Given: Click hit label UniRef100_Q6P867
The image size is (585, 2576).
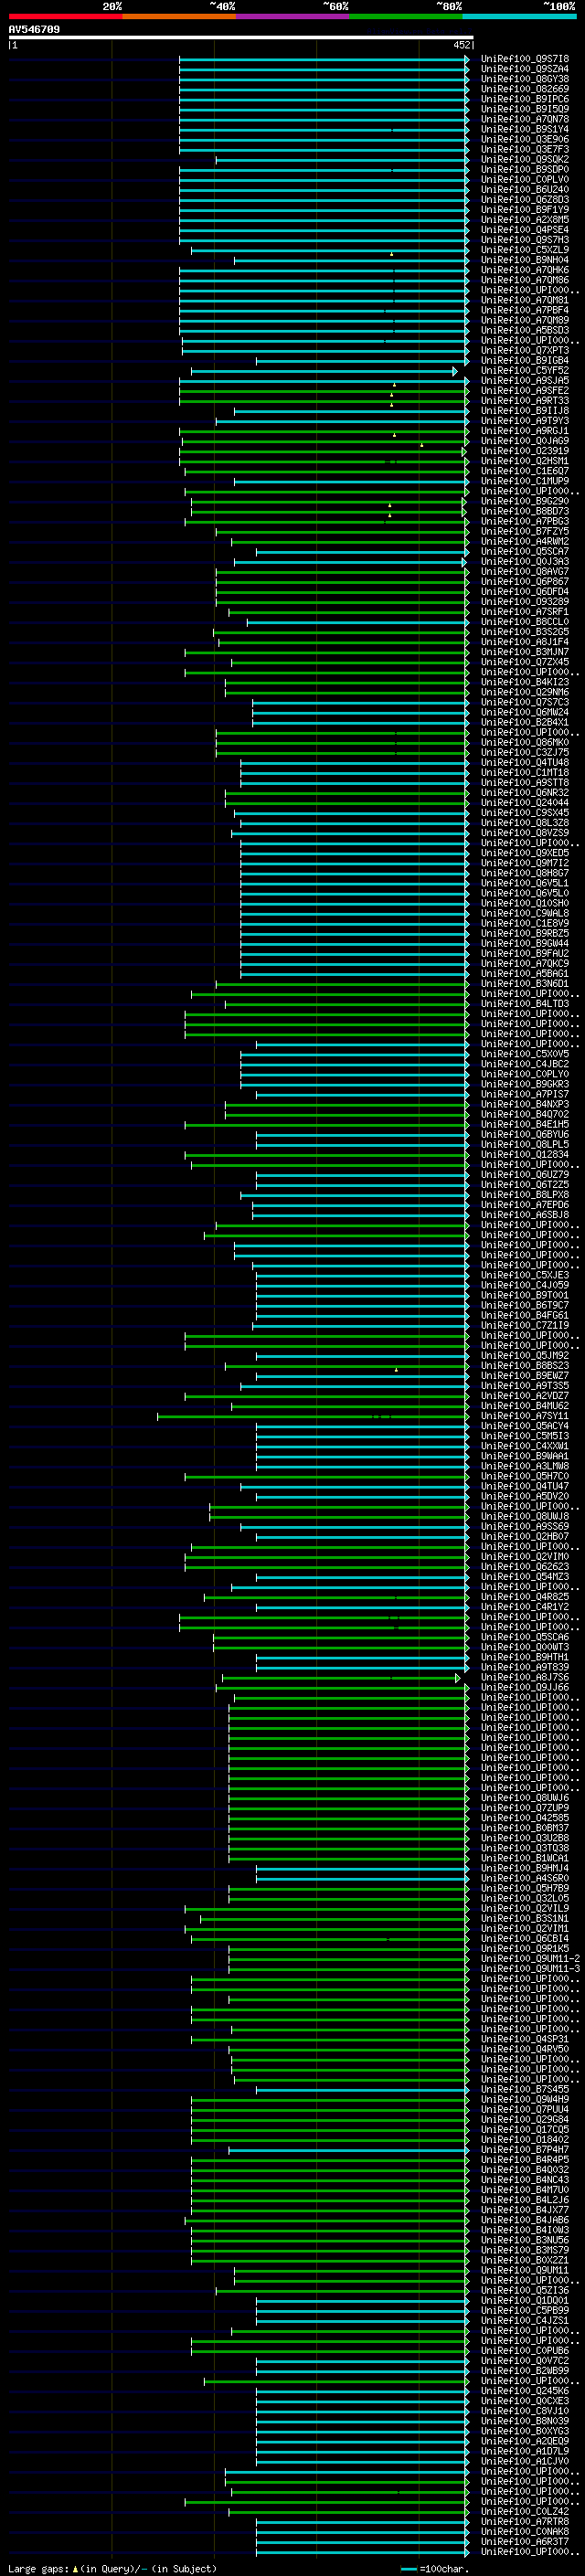Looking at the screenshot, I should [x=525, y=582].
